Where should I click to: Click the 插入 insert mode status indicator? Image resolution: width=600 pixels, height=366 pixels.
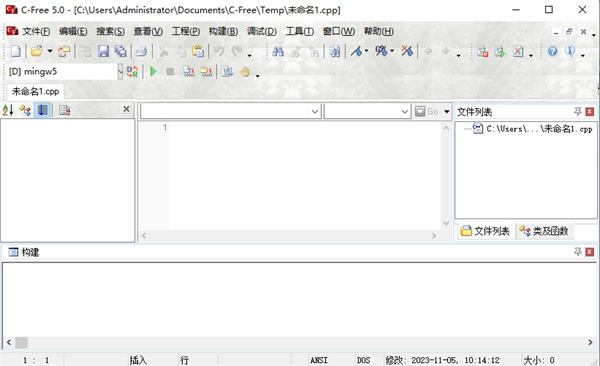click(x=138, y=360)
